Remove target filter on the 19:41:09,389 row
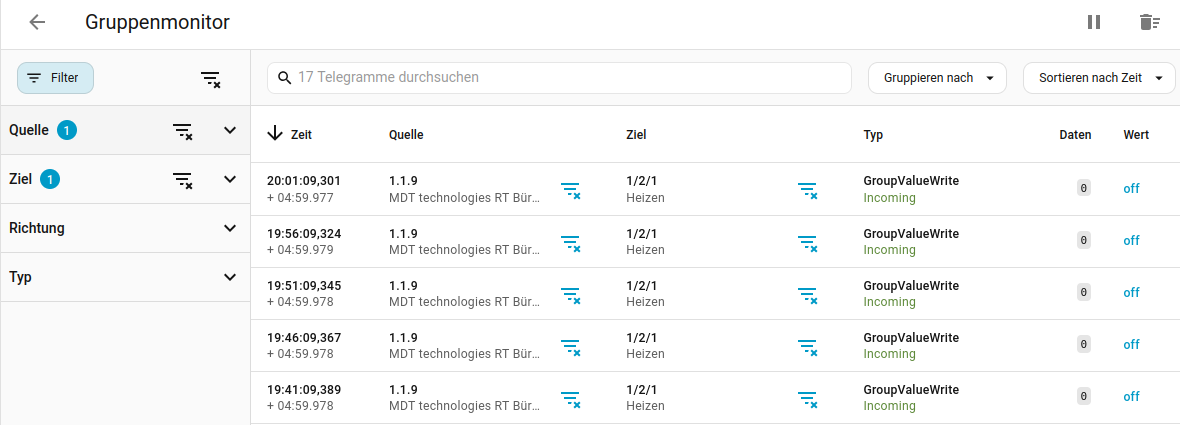 coord(807,397)
